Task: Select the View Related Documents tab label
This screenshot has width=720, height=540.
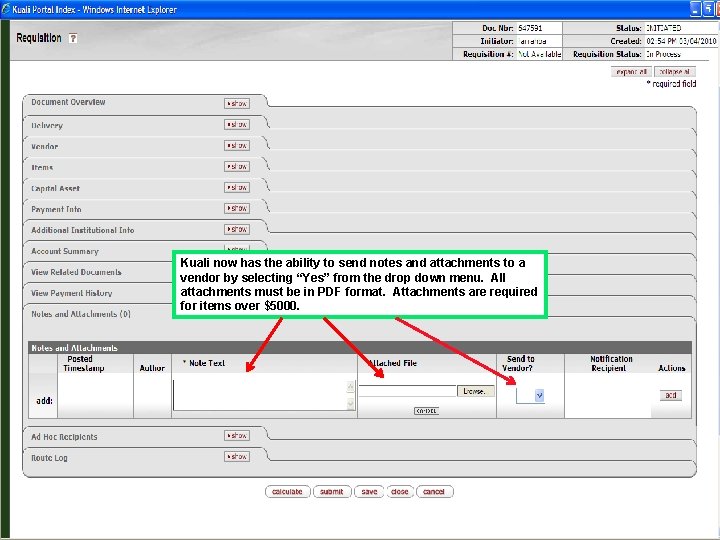Action: [76, 272]
